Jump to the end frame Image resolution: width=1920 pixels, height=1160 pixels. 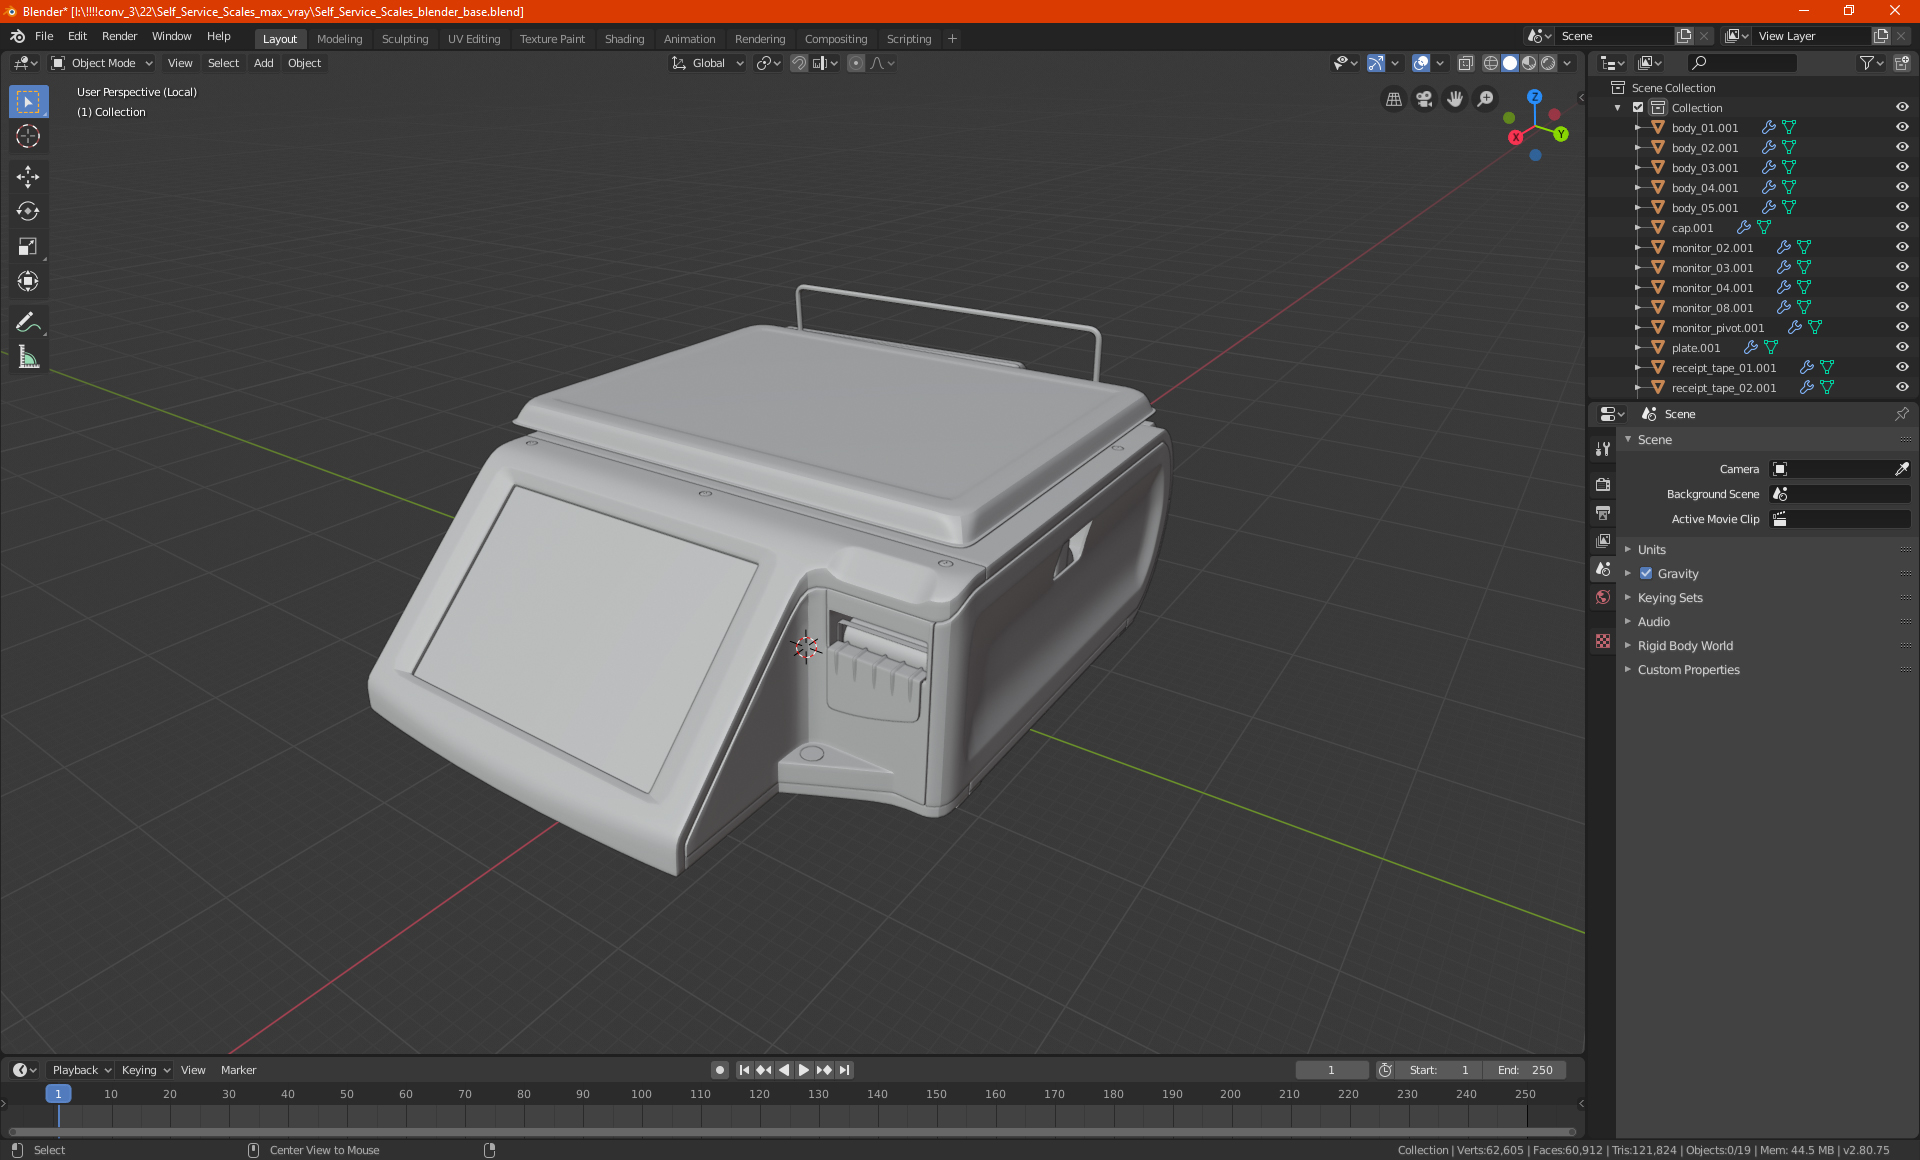coord(845,1070)
